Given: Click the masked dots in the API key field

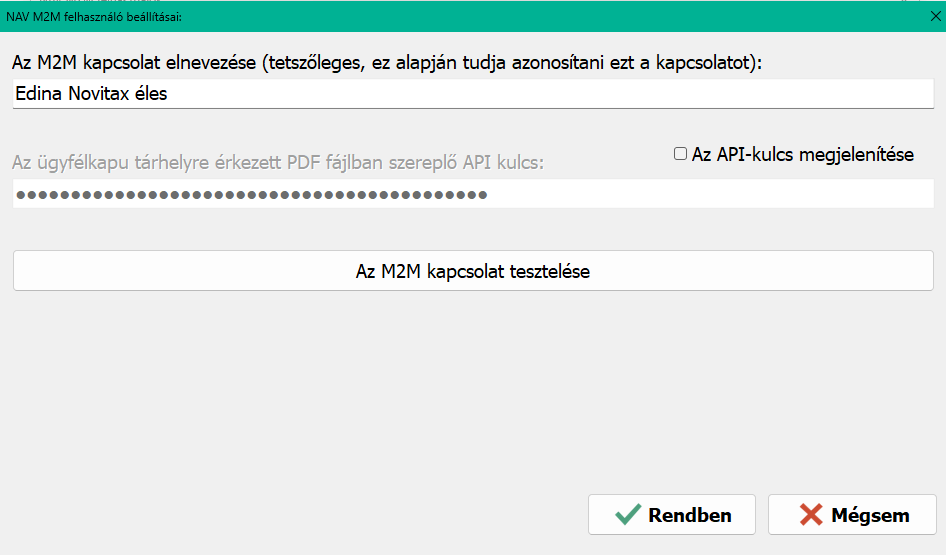Looking at the screenshot, I should (x=252, y=195).
